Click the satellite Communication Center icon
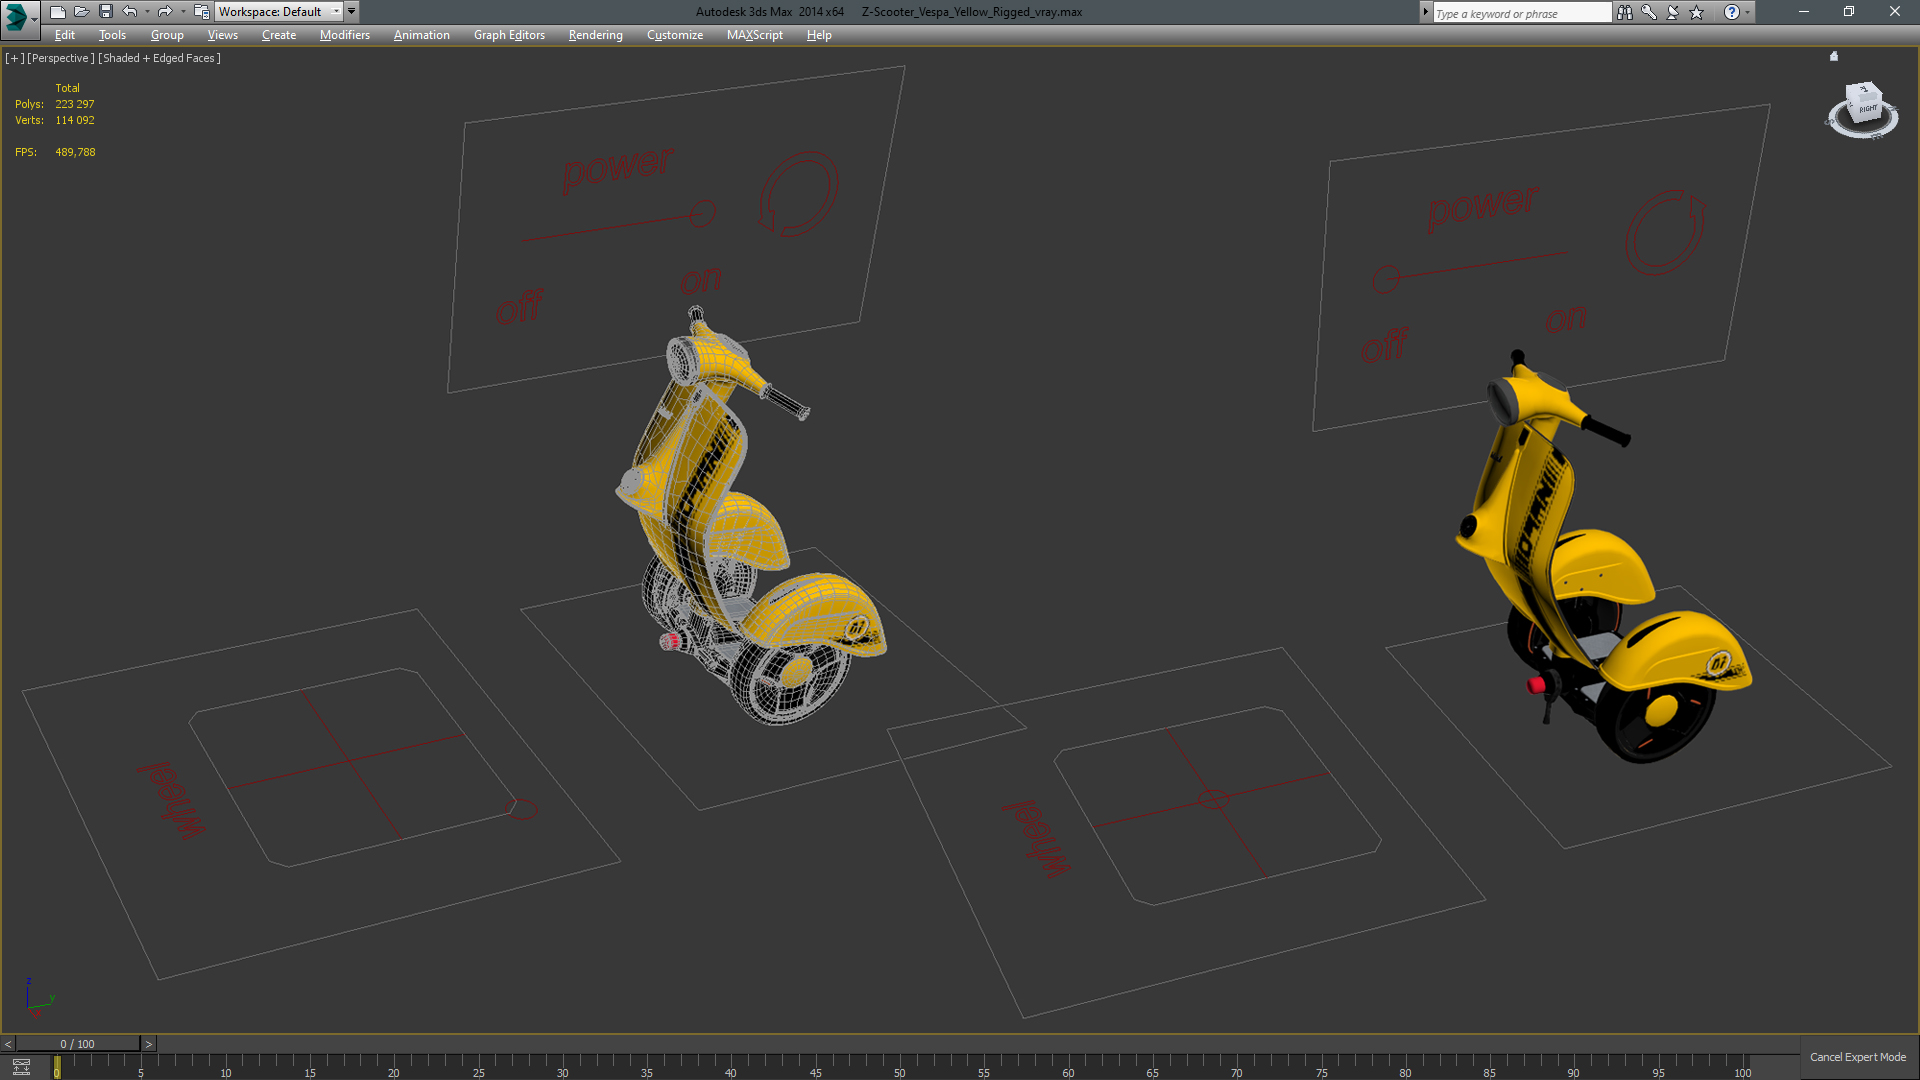 (1672, 12)
